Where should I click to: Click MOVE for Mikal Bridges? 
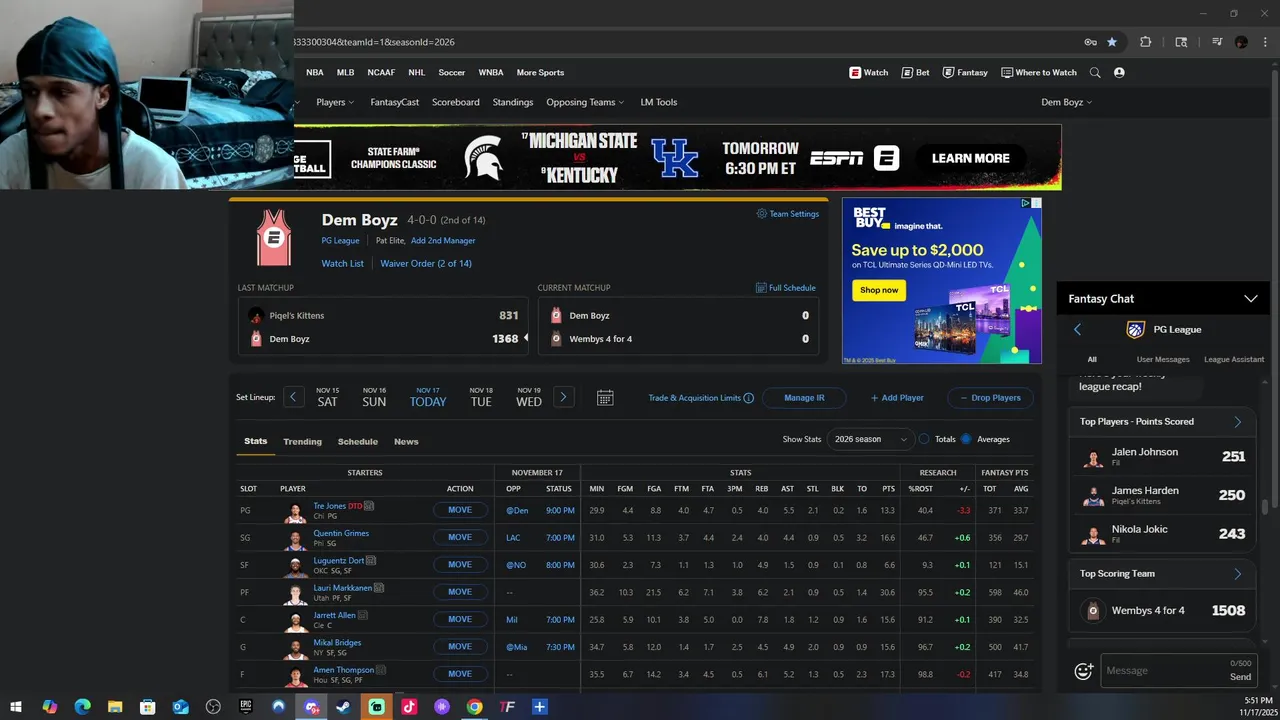click(x=460, y=646)
